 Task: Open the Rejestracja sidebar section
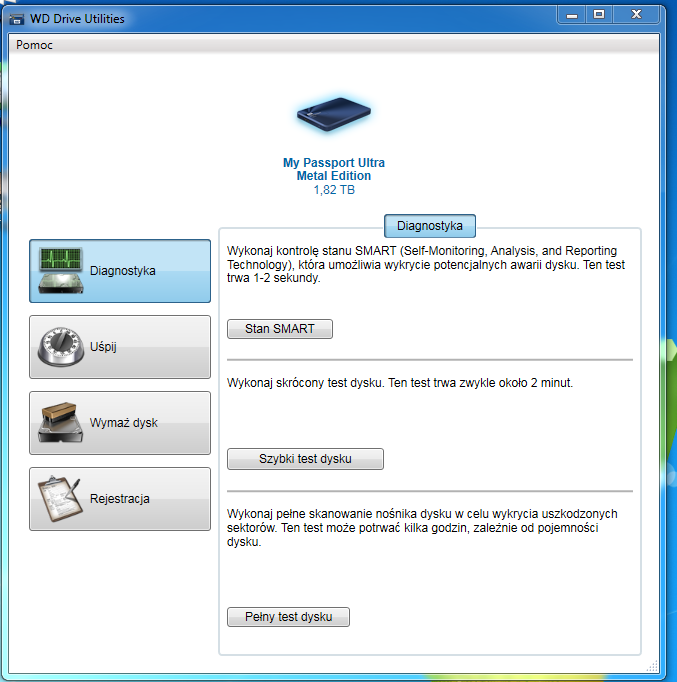tap(120, 499)
